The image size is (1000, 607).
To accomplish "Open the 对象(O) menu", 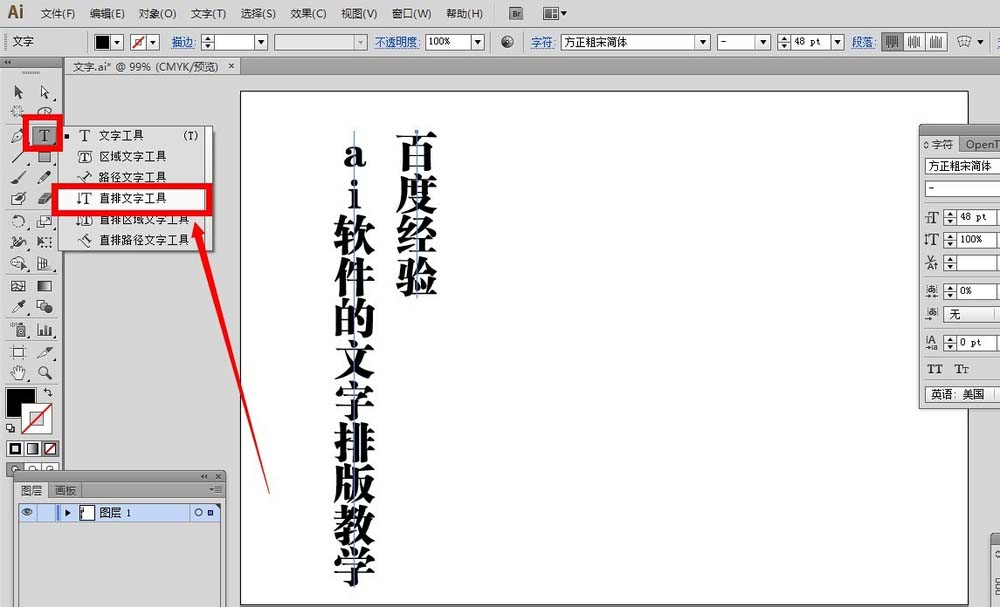I will 158,13.
